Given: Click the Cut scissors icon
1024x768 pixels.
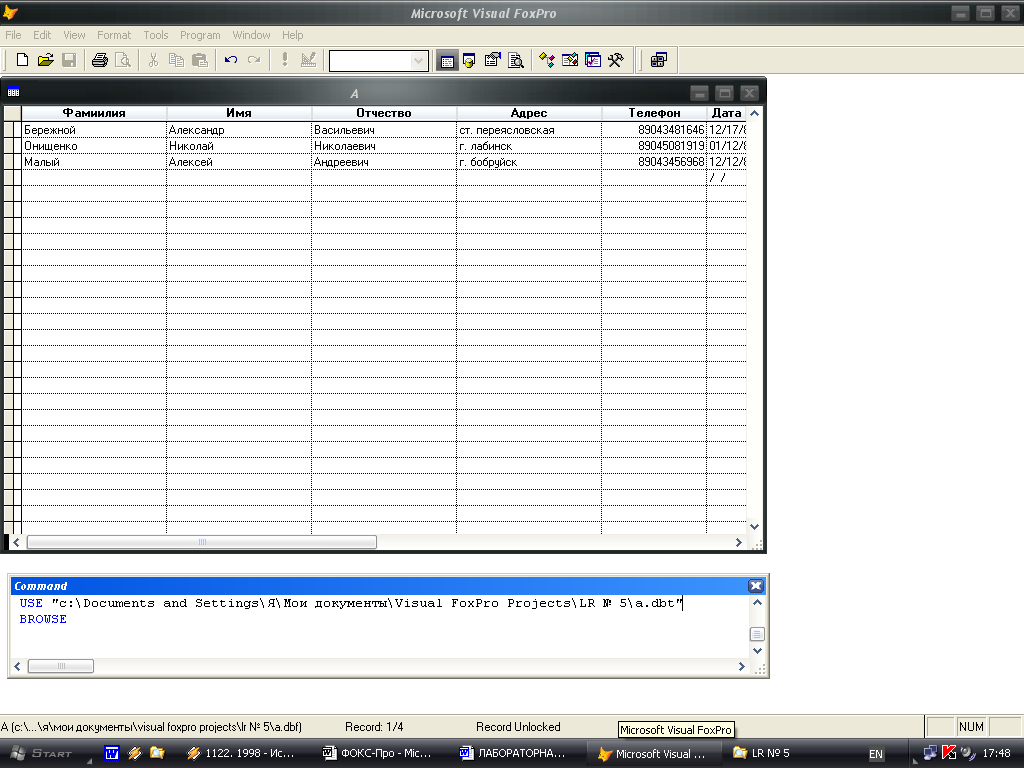Looking at the screenshot, I should (x=153, y=60).
